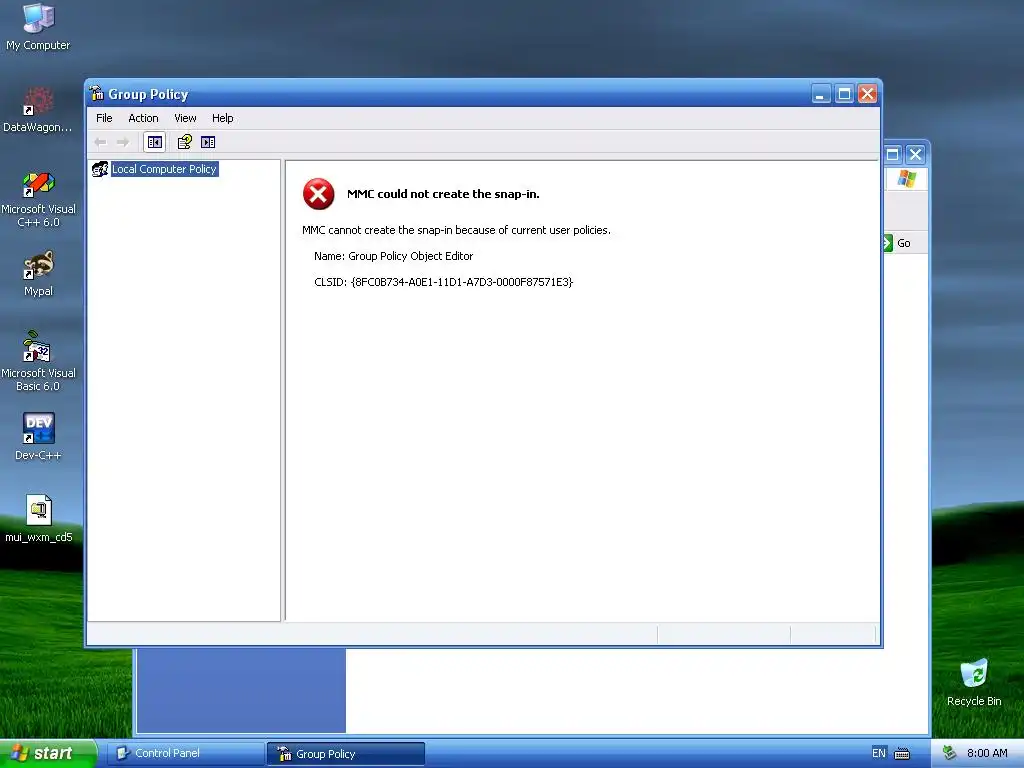The image size is (1024, 768).
Task: Switch to Control Panel taskbar button
Action: [185, 754]
